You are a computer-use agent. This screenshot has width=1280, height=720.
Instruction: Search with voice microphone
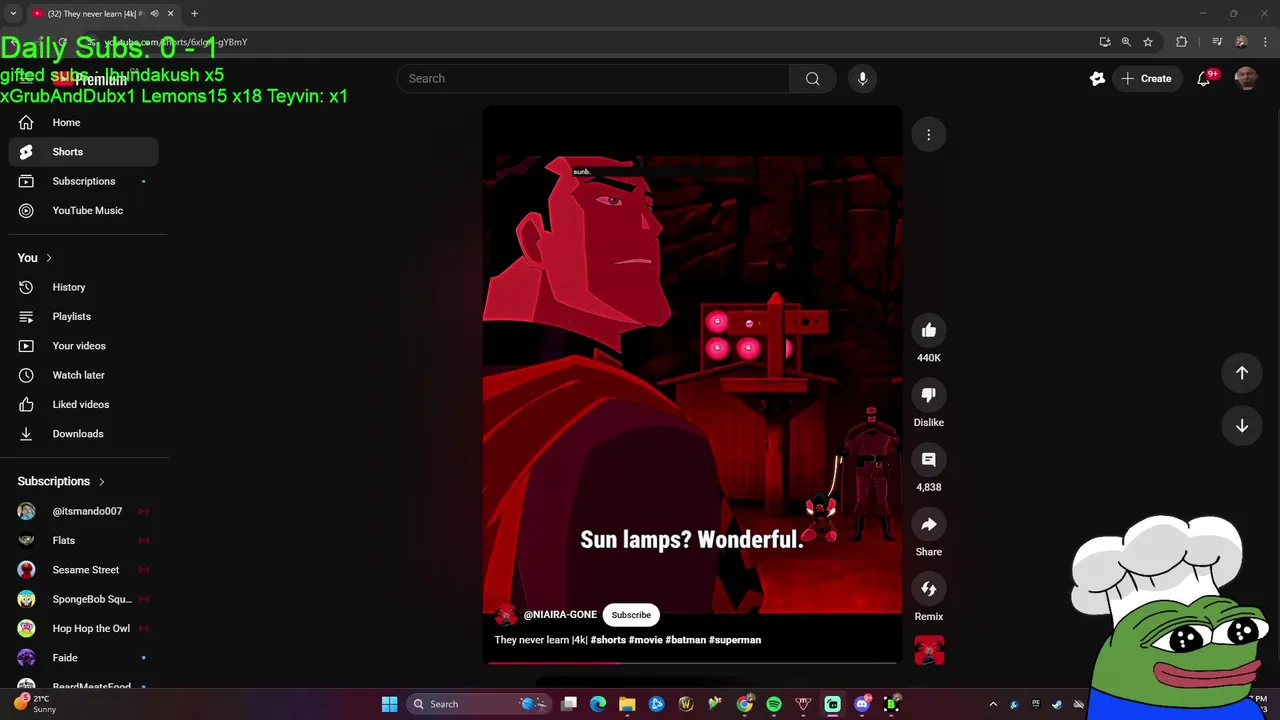[x=862, y=78]
